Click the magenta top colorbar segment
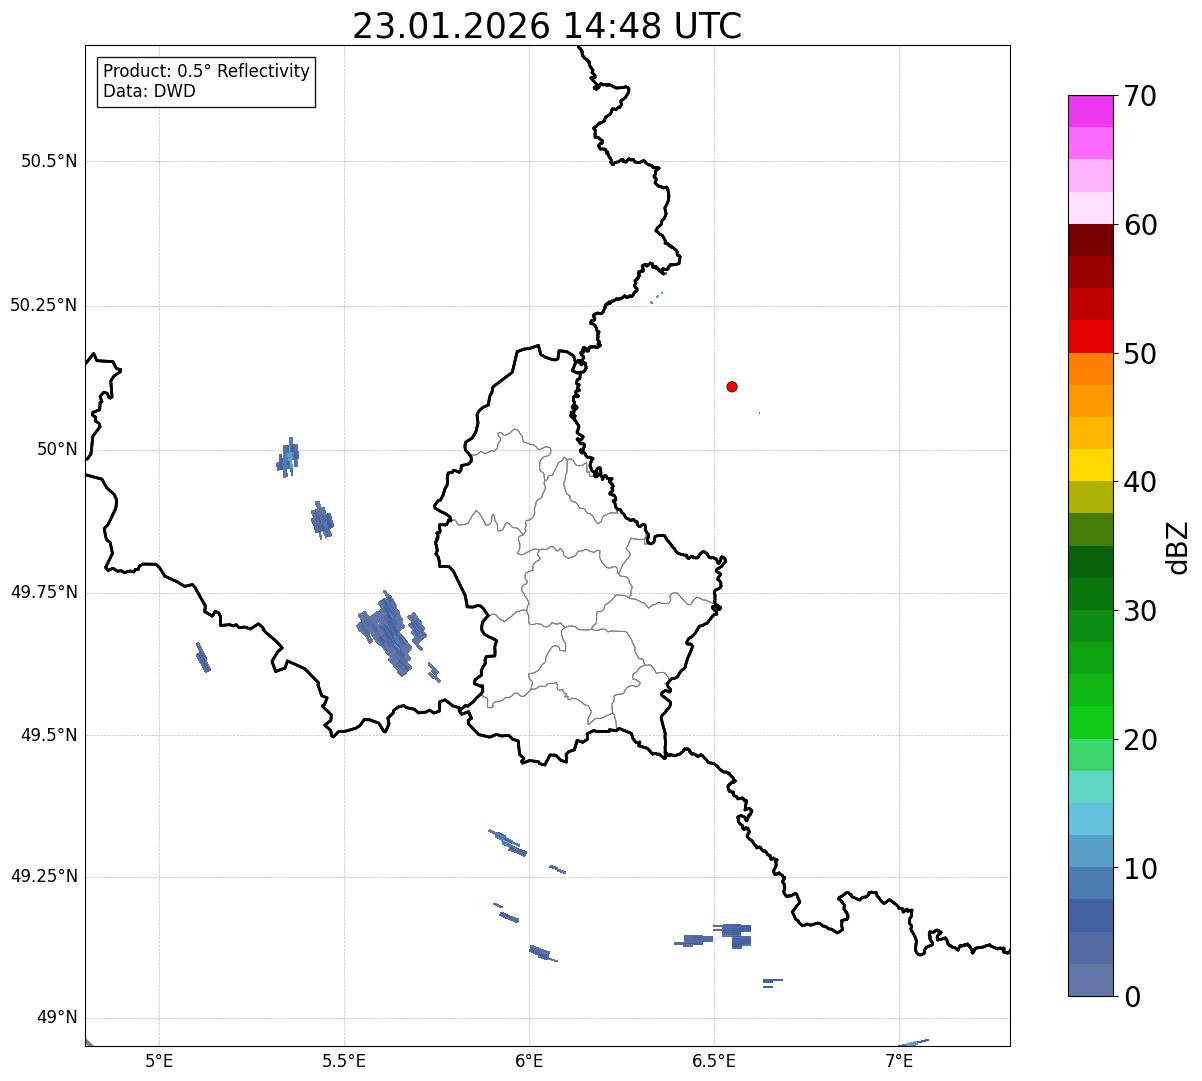 1090,111
